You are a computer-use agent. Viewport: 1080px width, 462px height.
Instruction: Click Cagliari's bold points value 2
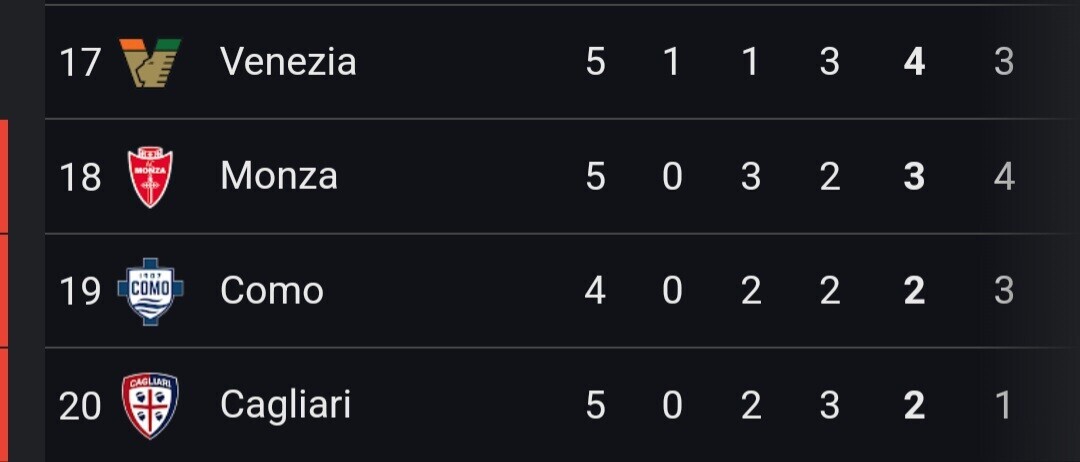[x=914, y=406]
